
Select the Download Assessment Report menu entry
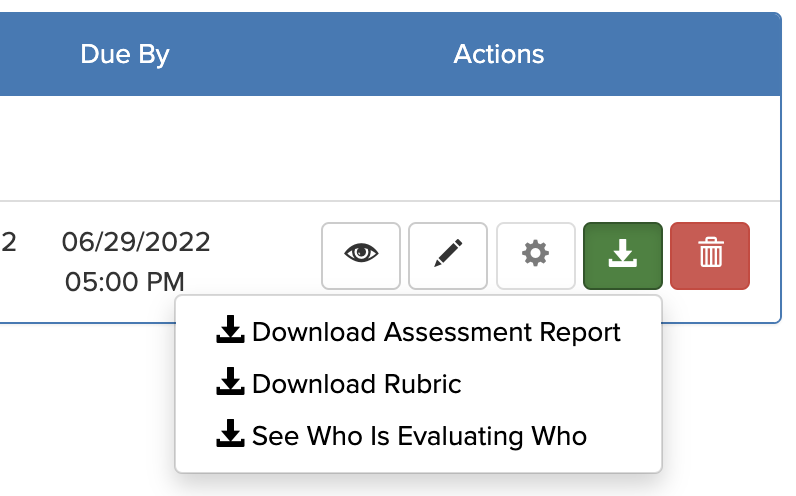[436, 332]
